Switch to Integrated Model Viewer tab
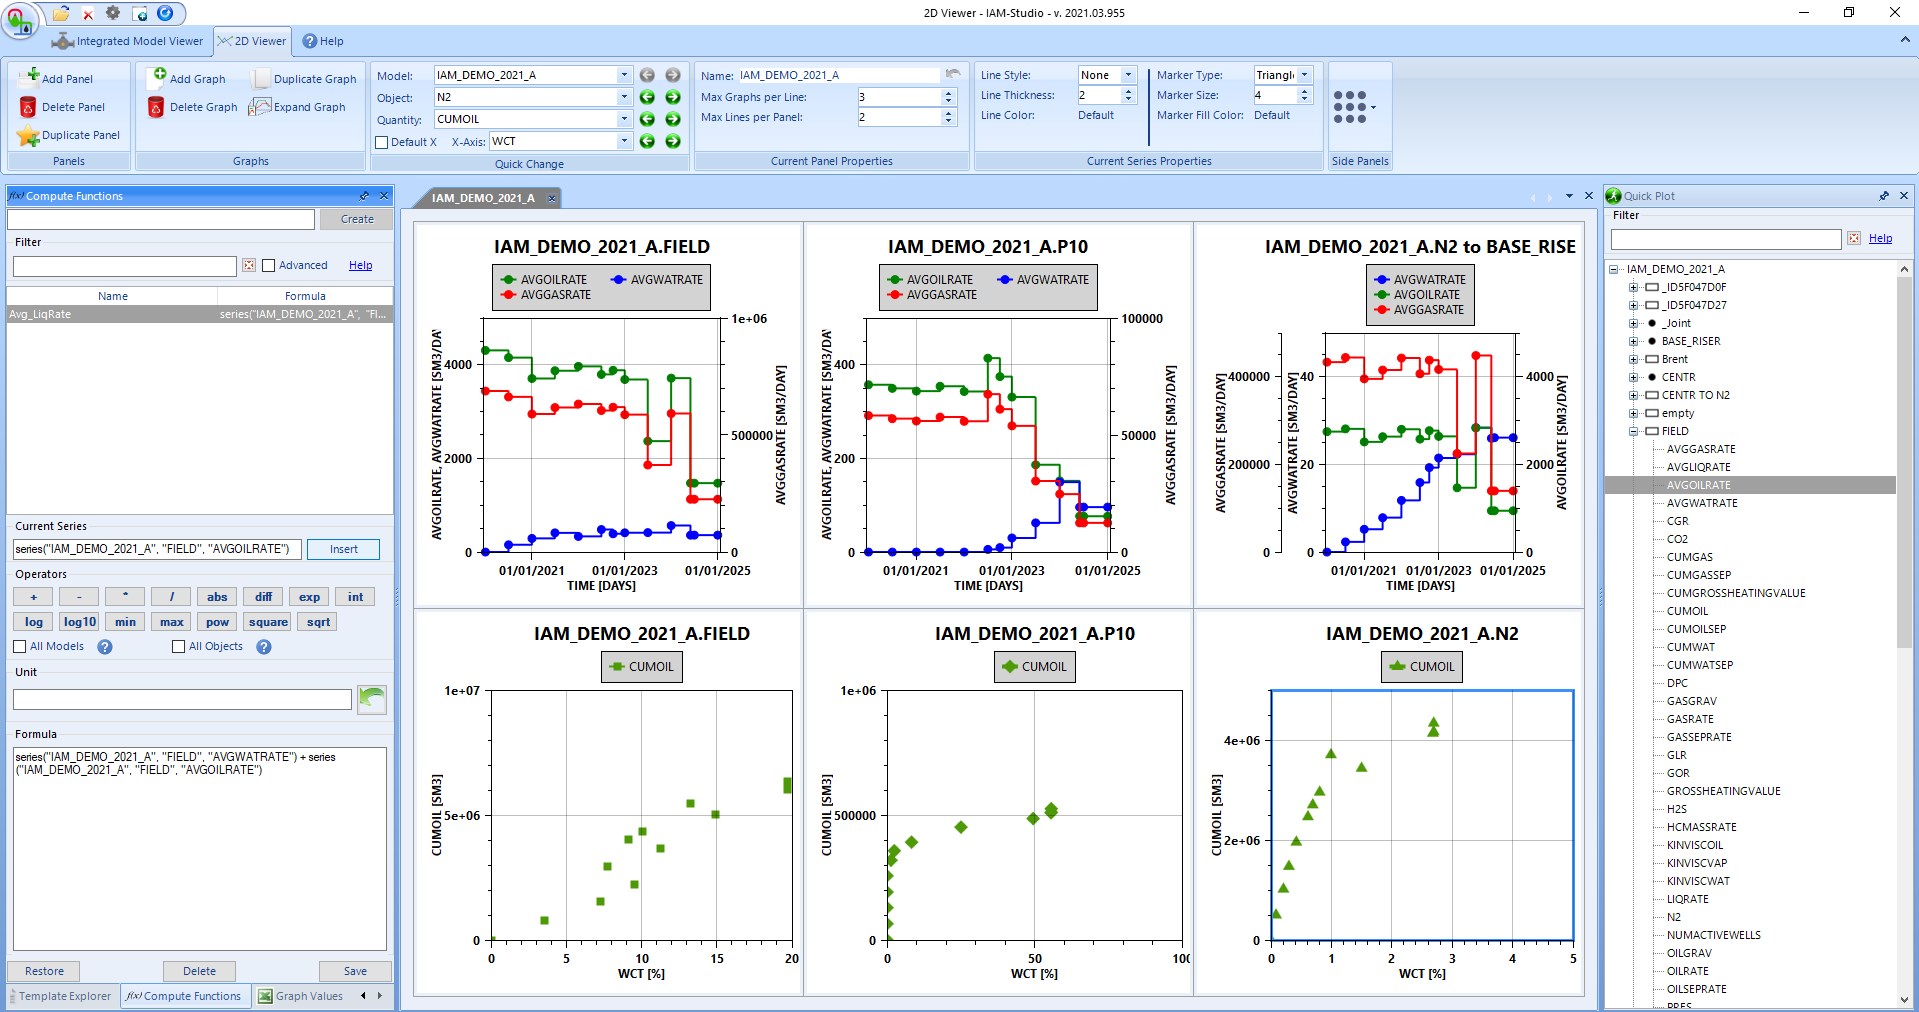Image resolution: width=1919 pixels, height=1012 pixels. pyautogui.click(x=128, y=41)
